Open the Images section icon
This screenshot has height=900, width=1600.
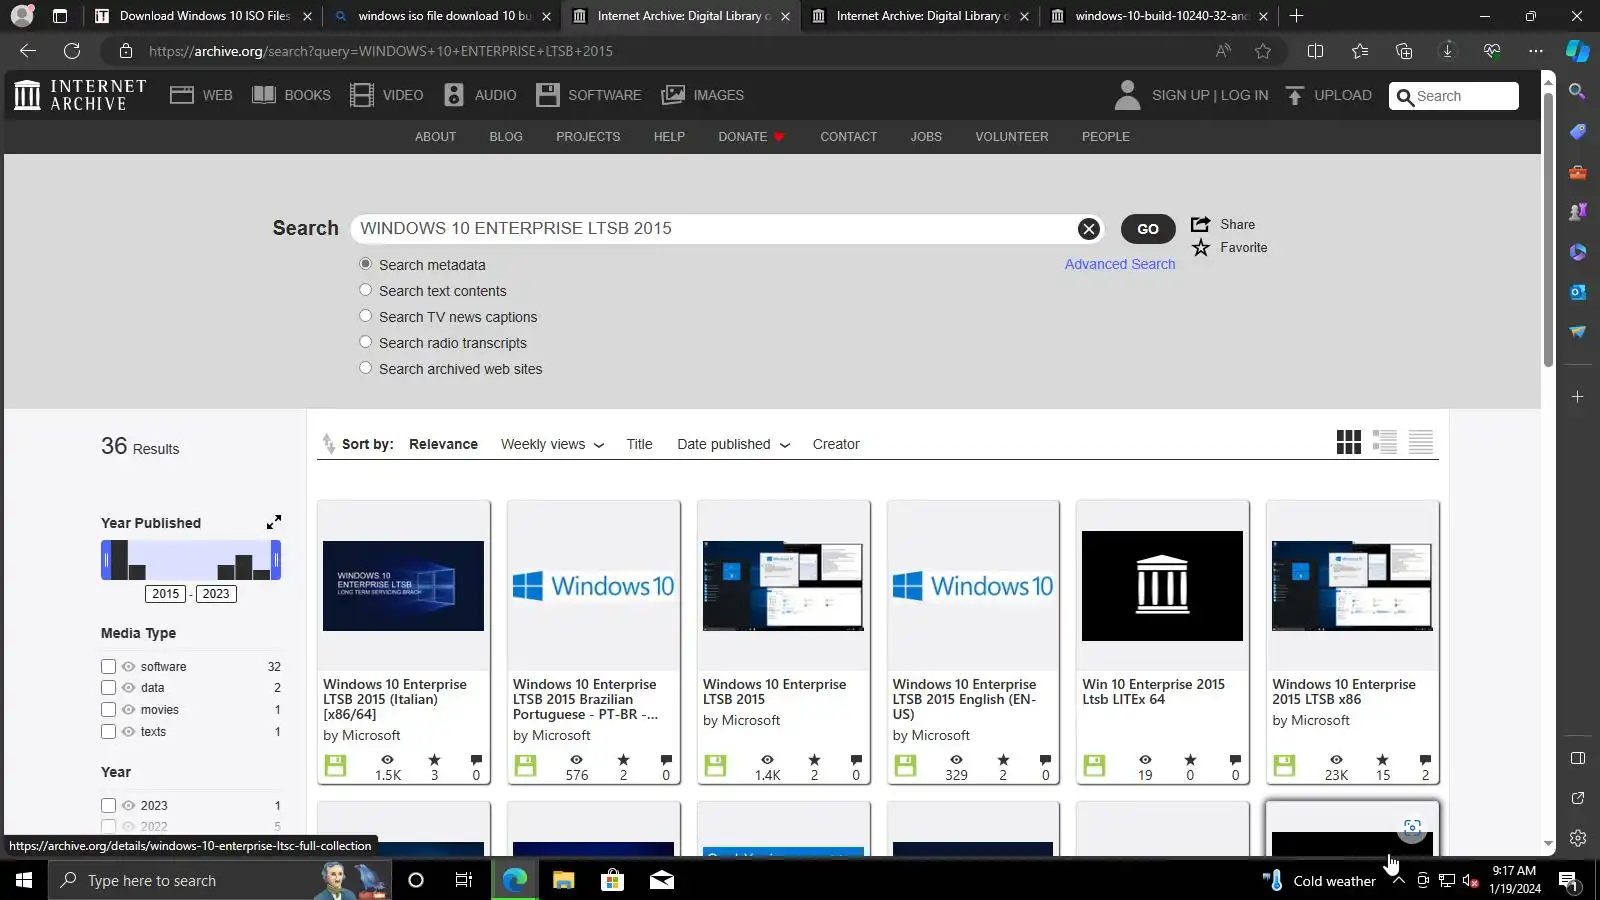tap(673, 95)
